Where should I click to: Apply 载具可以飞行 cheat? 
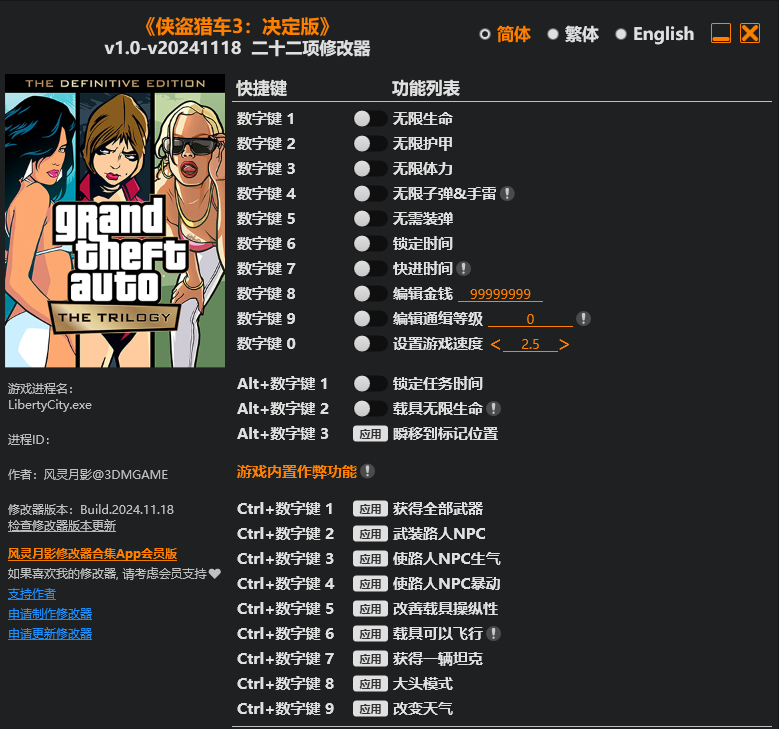coord(370,634)
